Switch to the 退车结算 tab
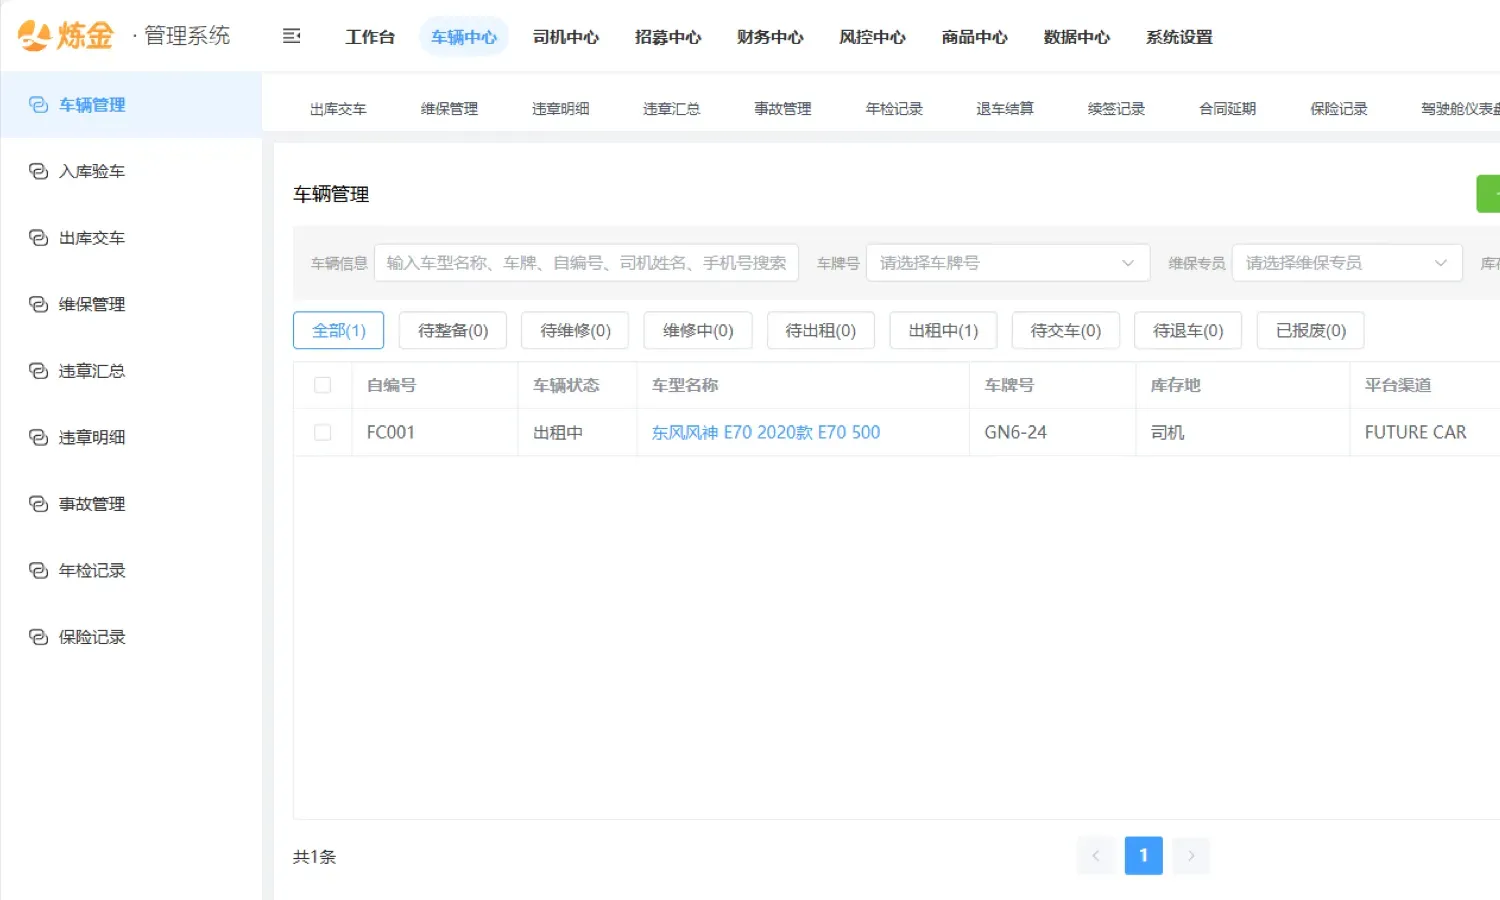Image resolution: width=1500 pixels, height=900 pixels. point(1005,109)
